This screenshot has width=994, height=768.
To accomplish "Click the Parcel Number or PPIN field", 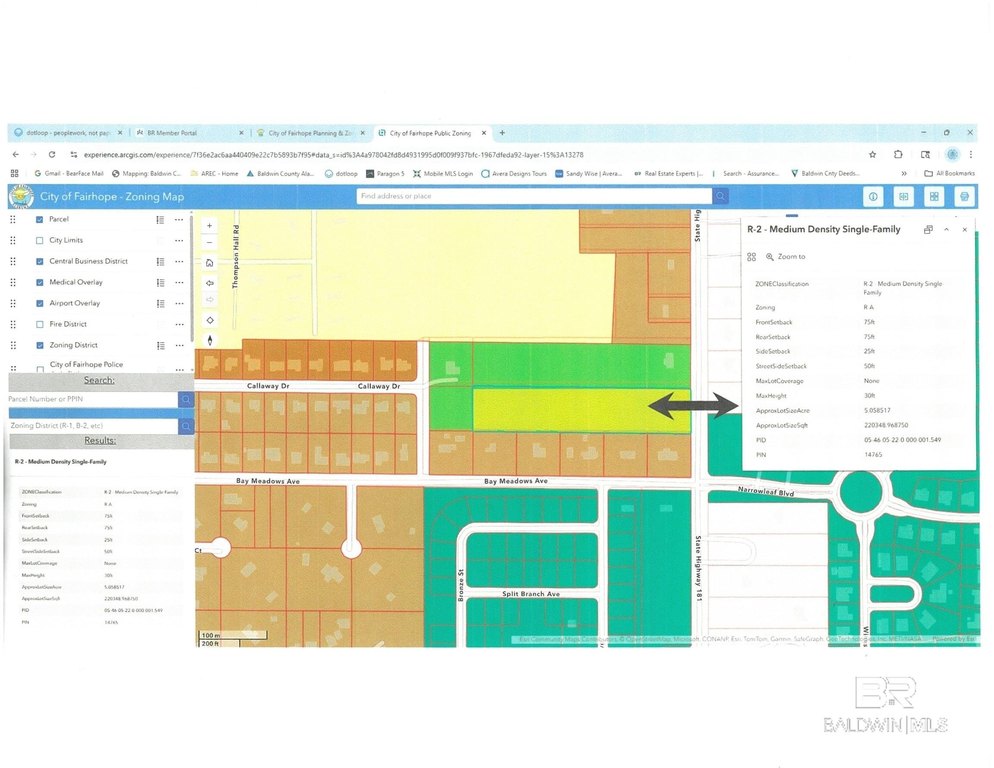I will (92, 399).
